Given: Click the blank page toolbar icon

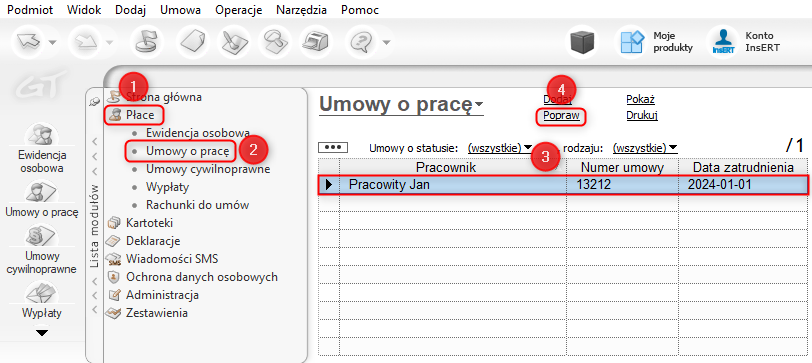Looking at the screenshot, I should coord(192,42).
